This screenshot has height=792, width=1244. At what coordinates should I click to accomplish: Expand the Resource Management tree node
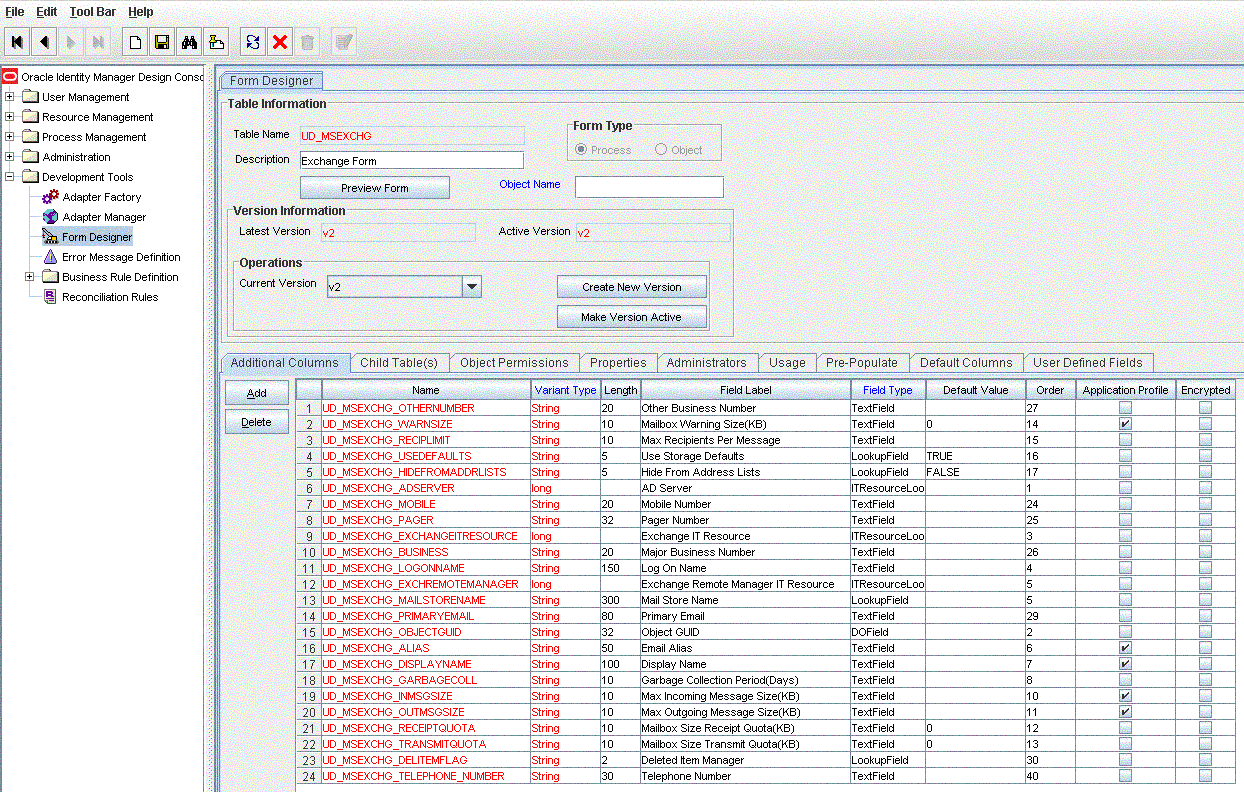10,117
